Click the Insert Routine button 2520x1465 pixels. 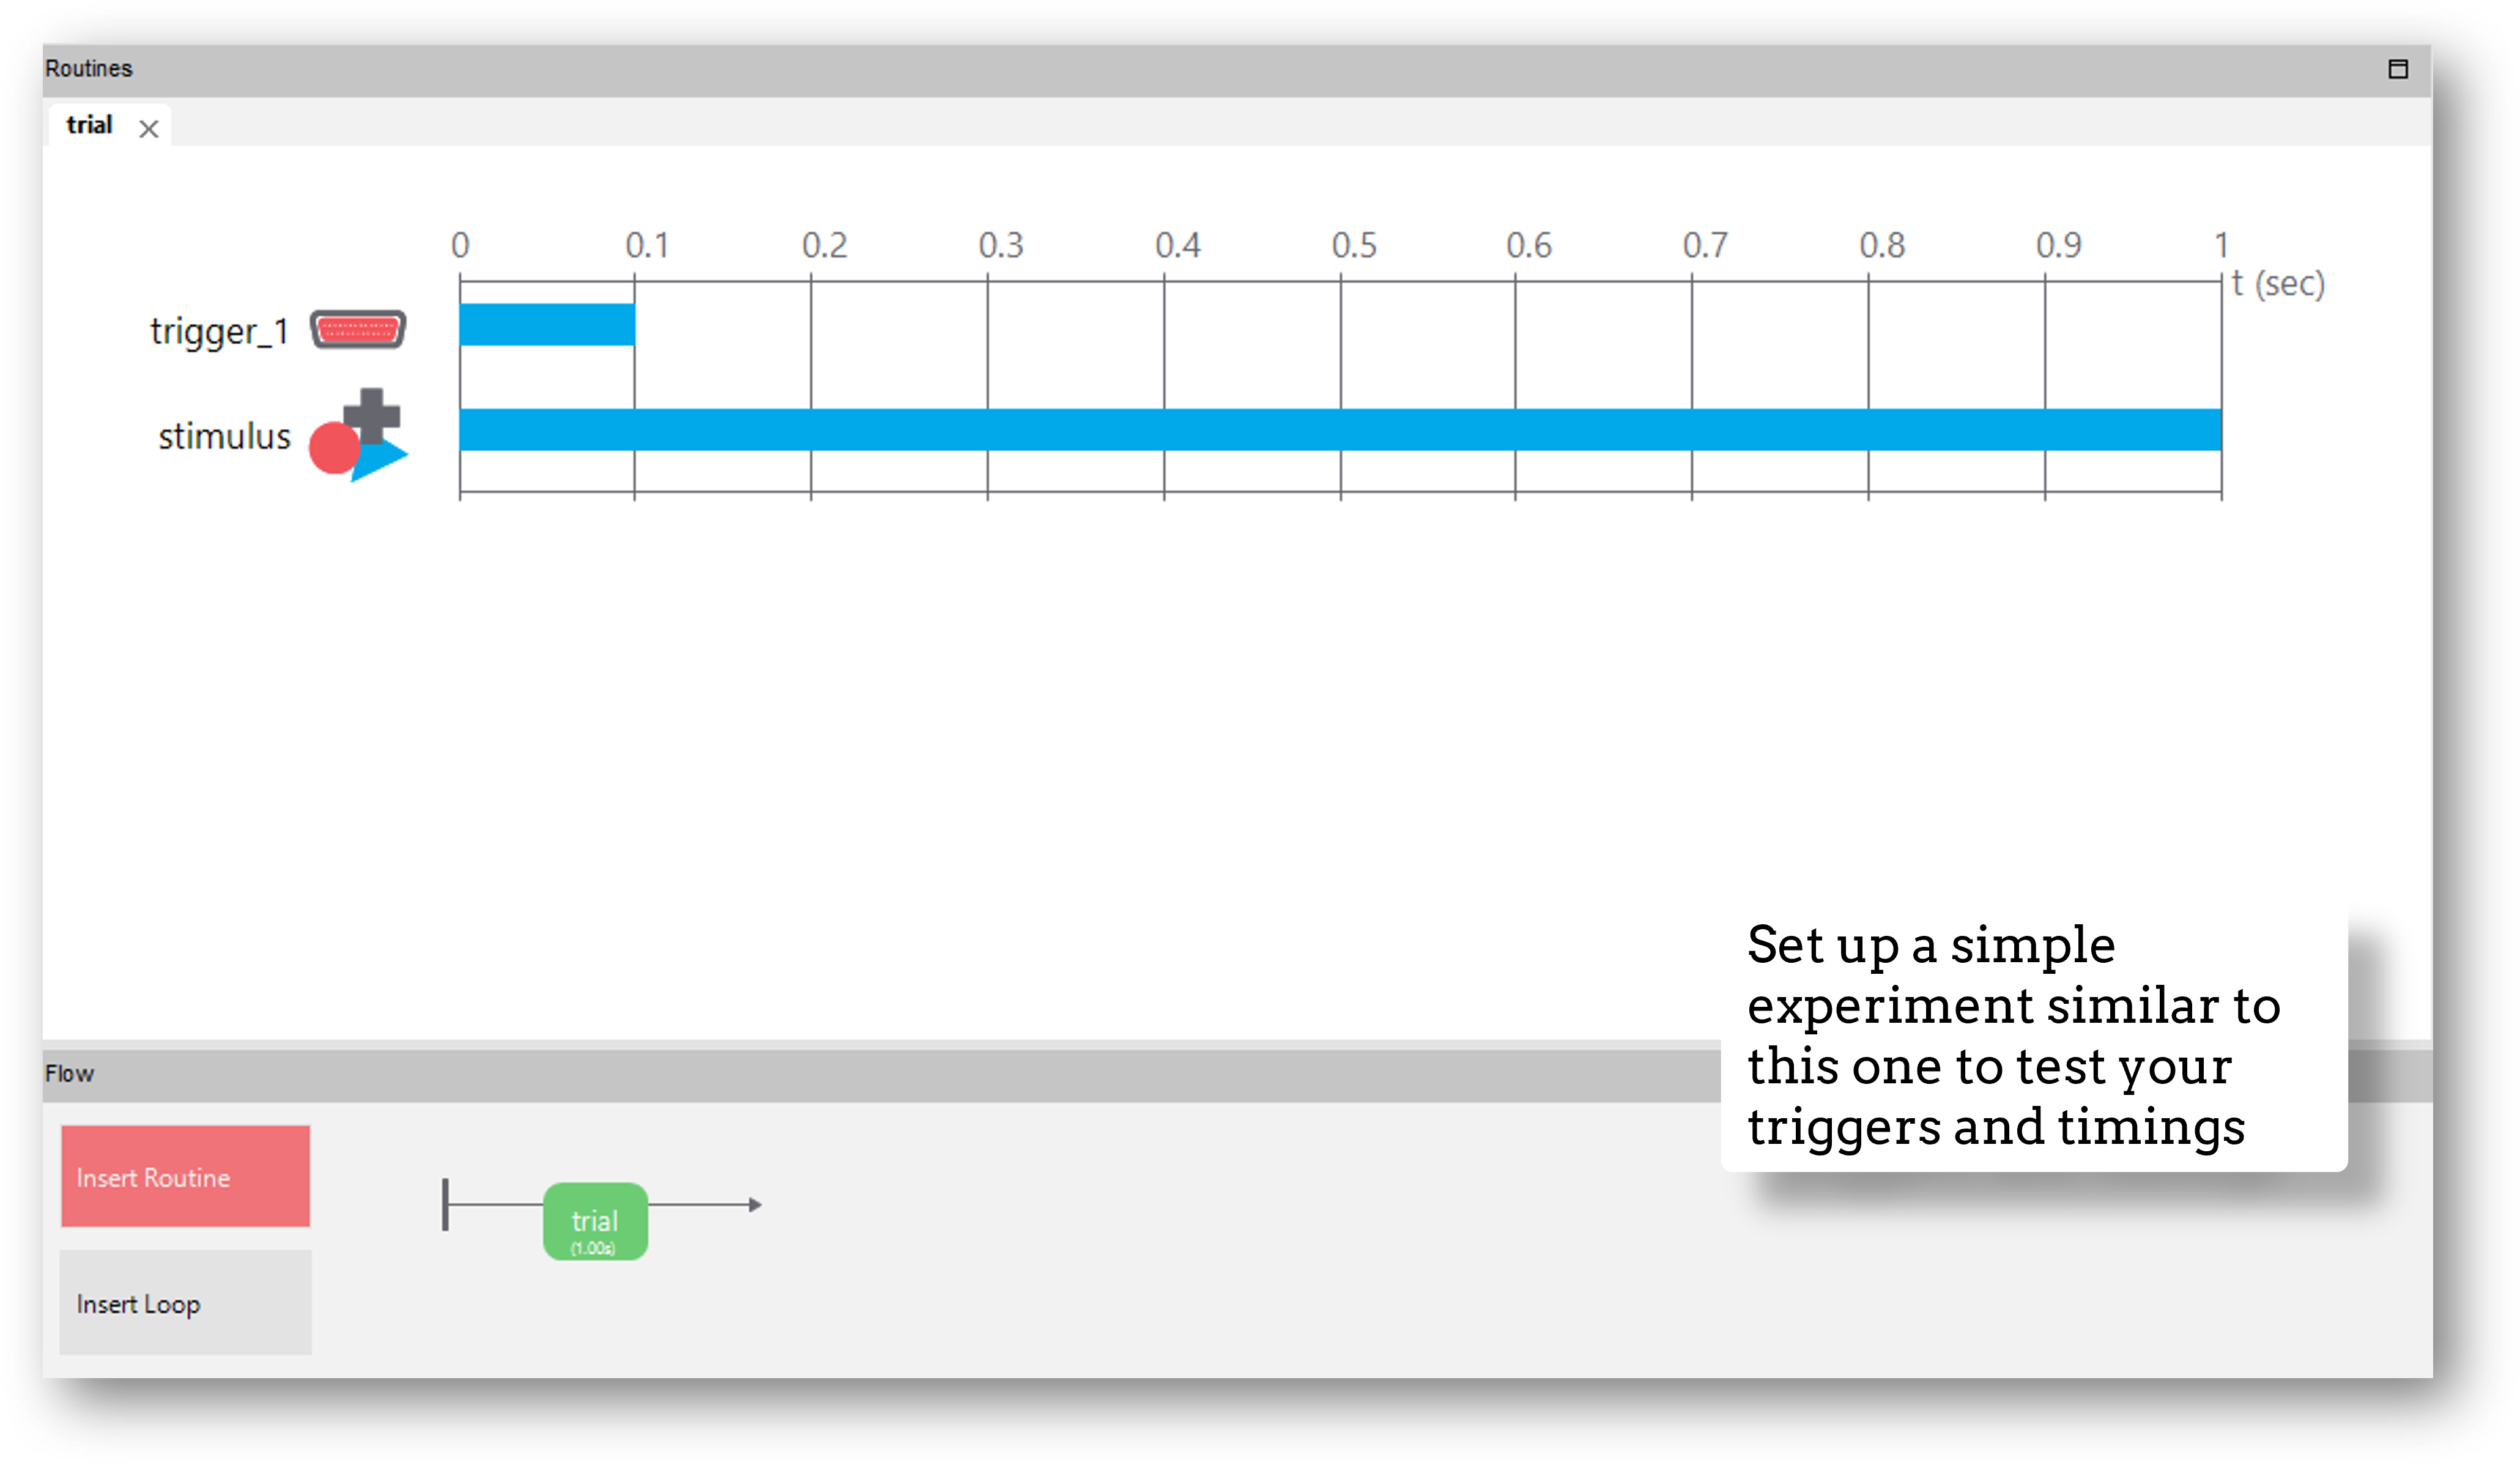(185, 1176)
